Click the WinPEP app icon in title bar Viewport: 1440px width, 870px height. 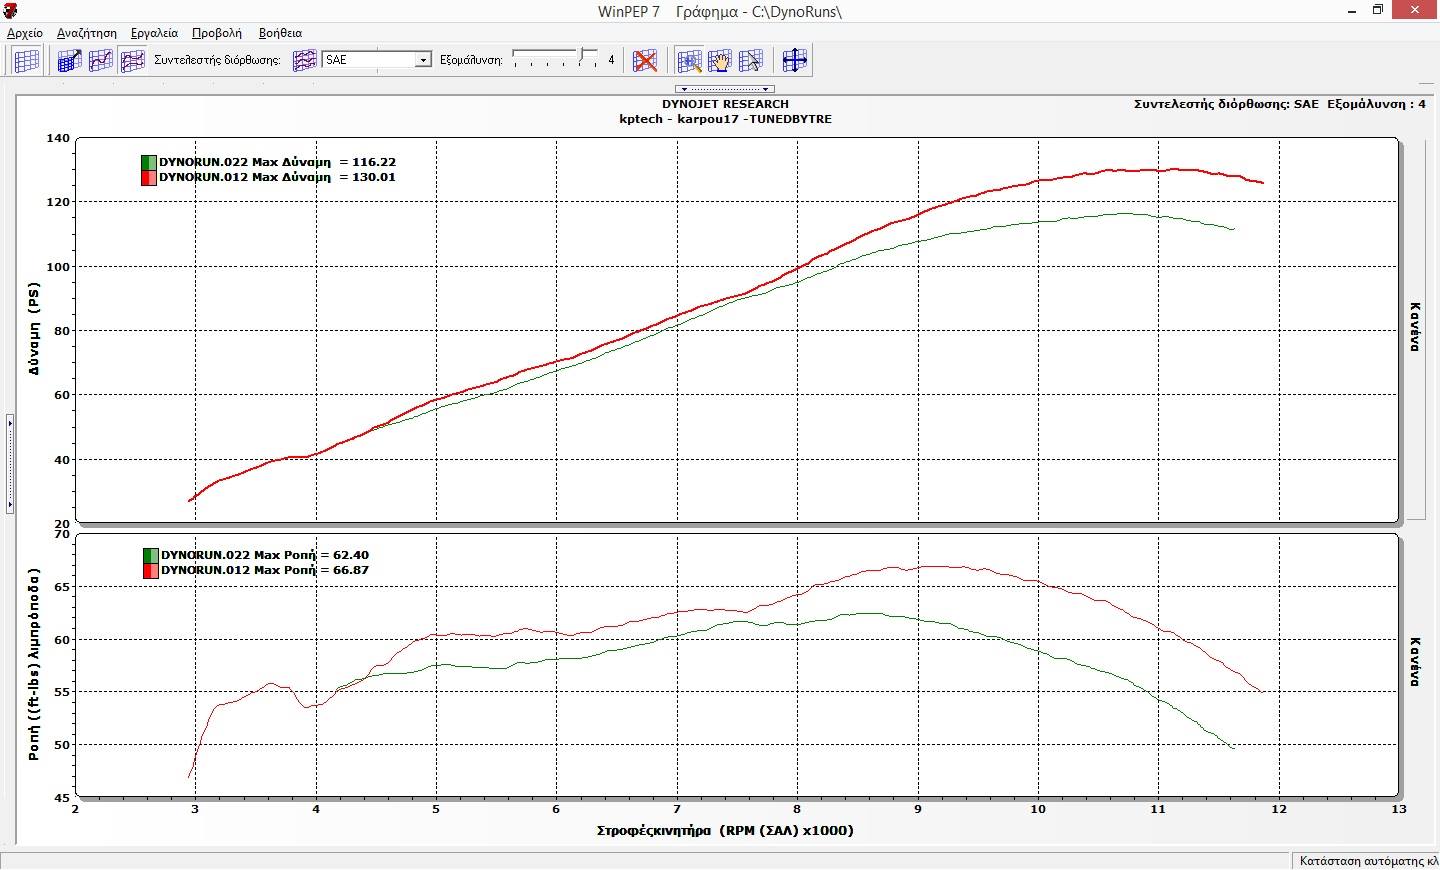click(x=11, y=11)
